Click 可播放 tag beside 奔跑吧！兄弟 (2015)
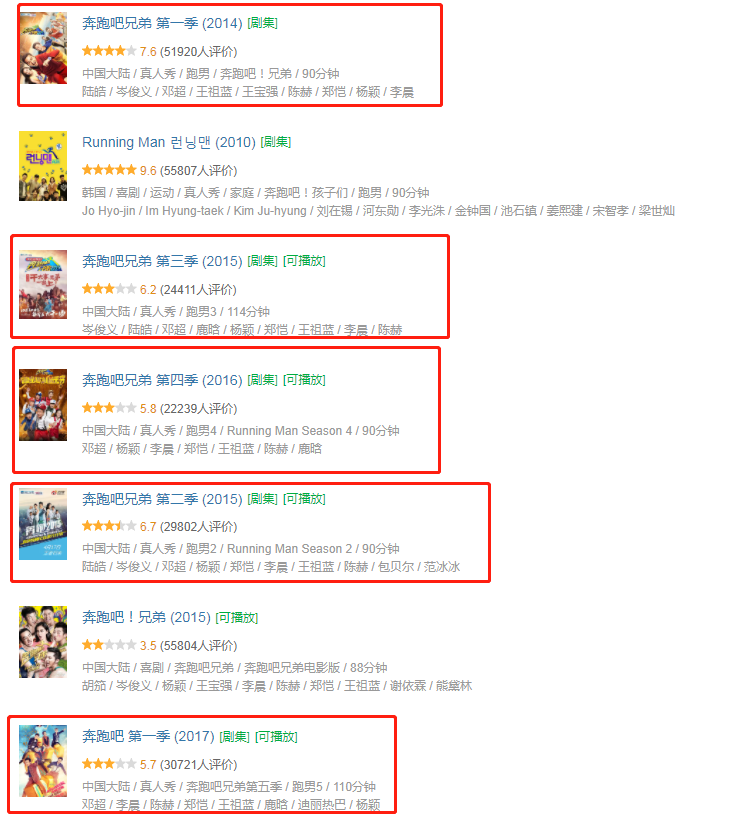This screenshot has width=748, height=815. (237, 617)
